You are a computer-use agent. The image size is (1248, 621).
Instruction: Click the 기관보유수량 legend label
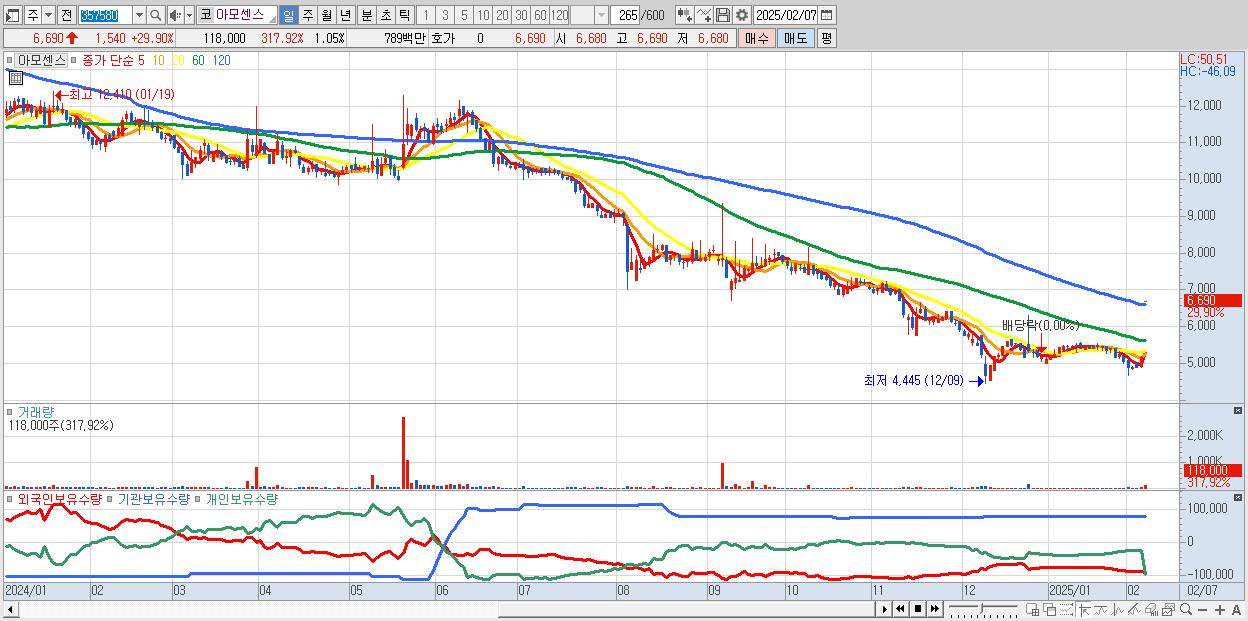click(153, 498)
